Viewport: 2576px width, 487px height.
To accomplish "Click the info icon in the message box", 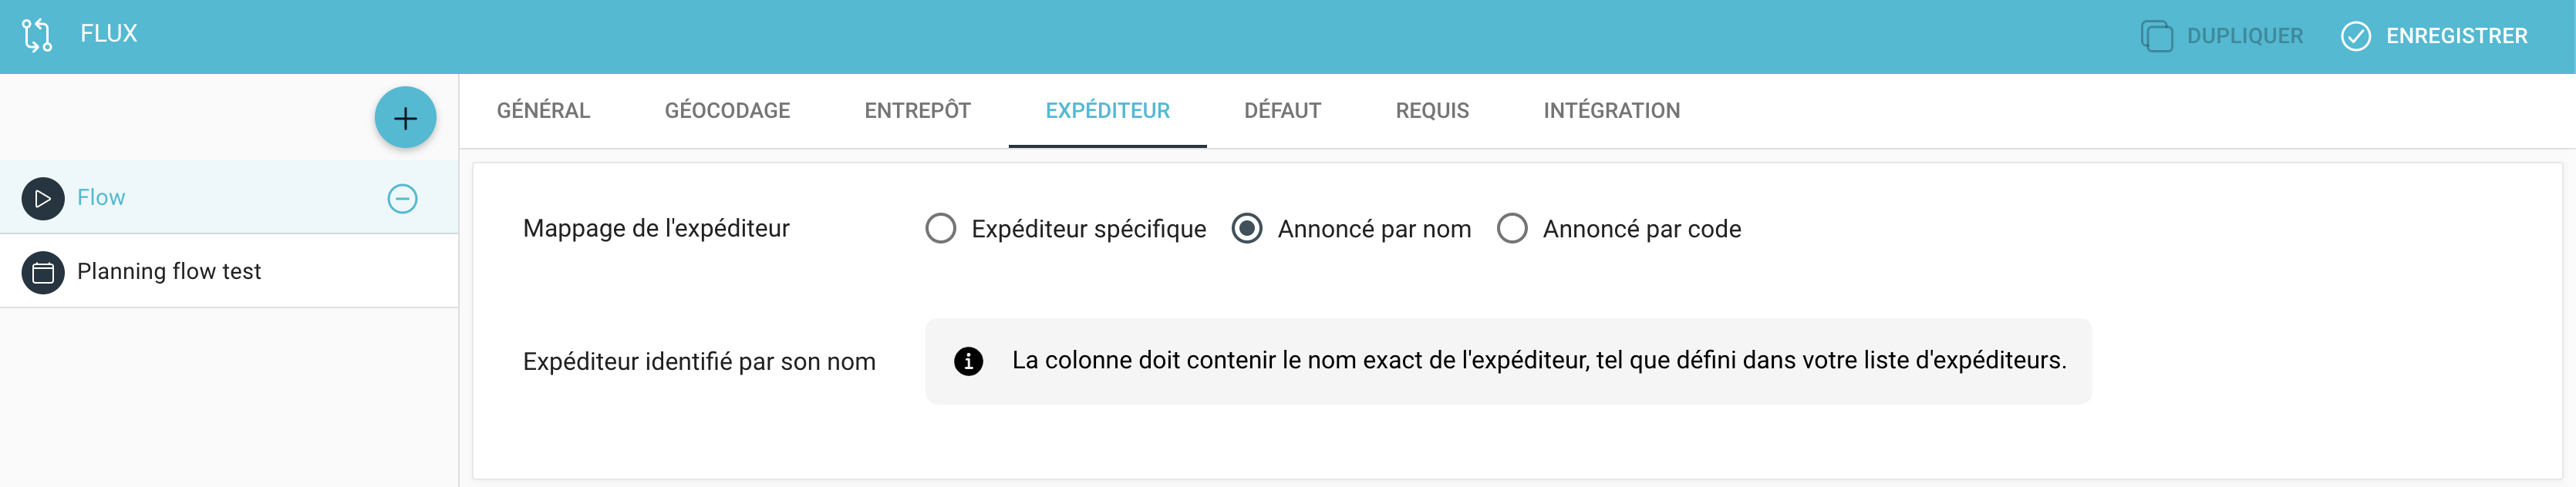I will point(968,361).
